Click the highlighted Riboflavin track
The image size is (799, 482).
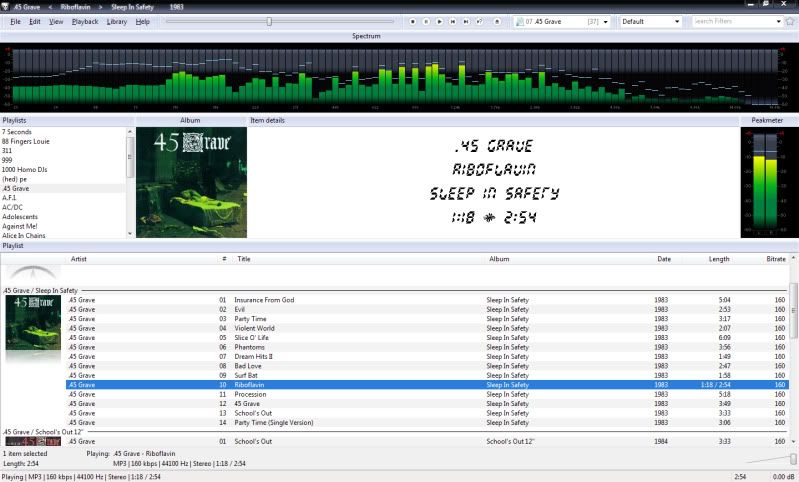coord(427,385)
